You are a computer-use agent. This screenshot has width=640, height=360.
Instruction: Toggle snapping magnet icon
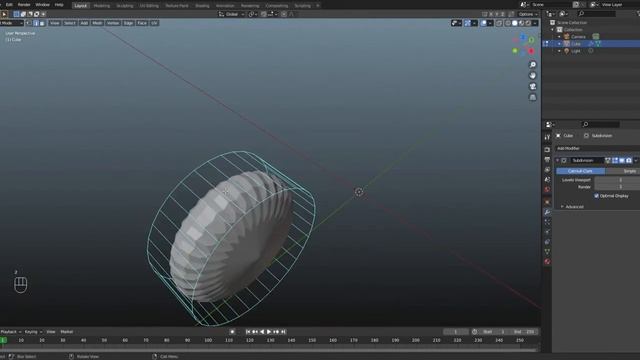(x=263, y=14)
